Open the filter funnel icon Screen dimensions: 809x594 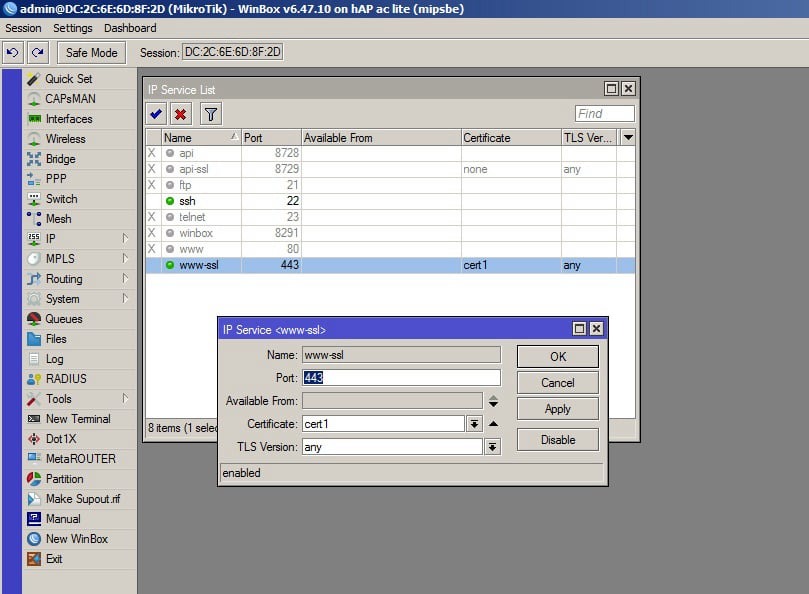pyautogui.click(x=211, y=114)
